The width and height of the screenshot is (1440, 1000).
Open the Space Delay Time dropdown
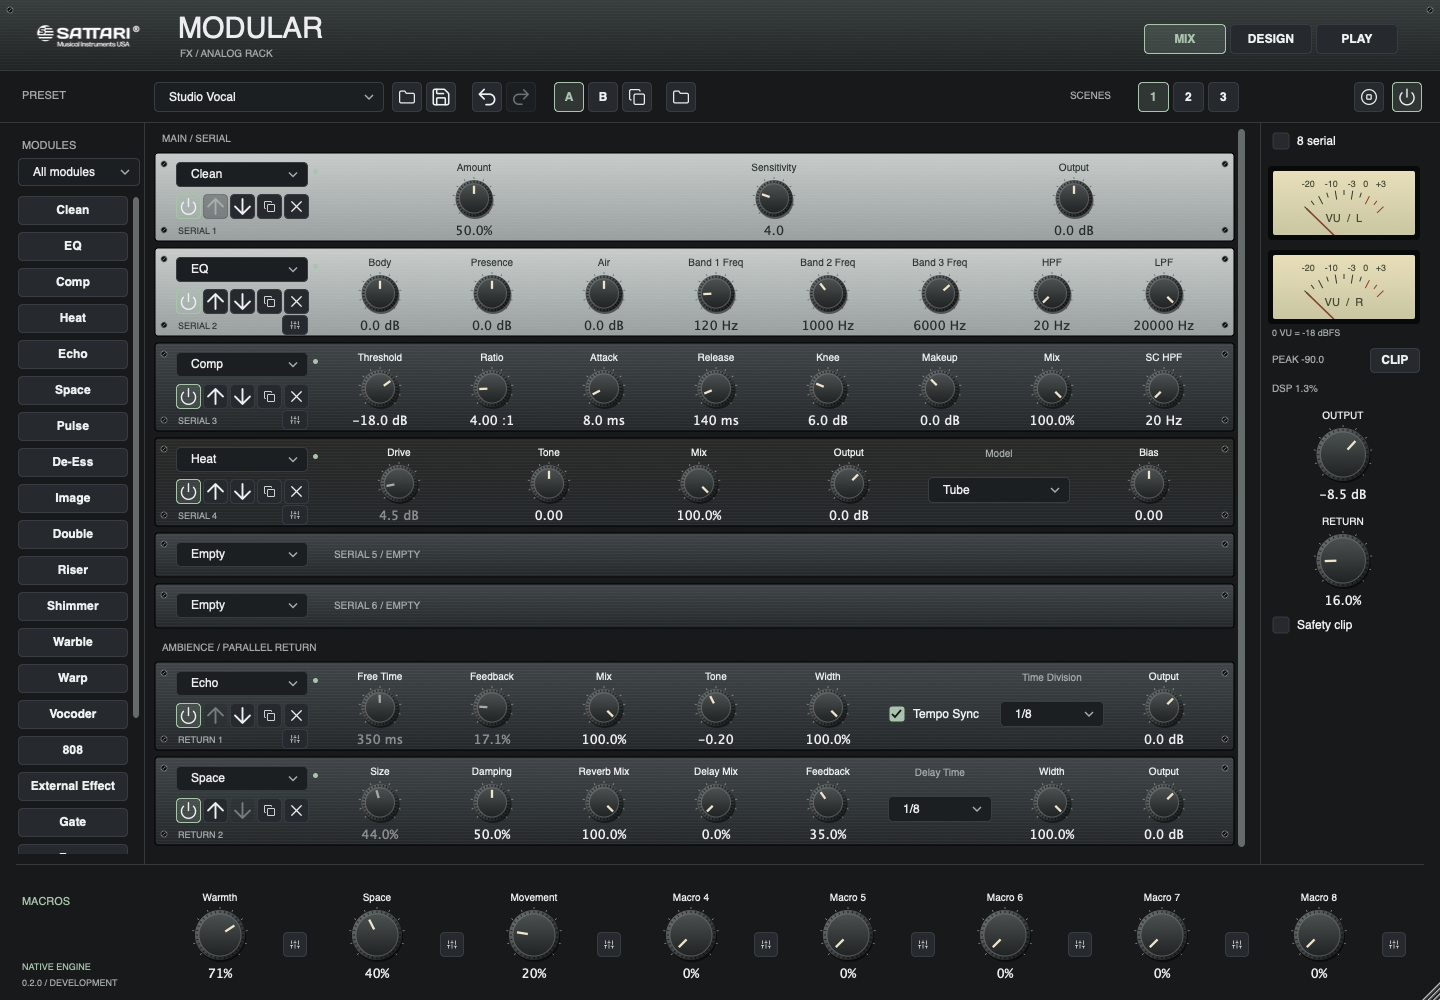(939, 809)
